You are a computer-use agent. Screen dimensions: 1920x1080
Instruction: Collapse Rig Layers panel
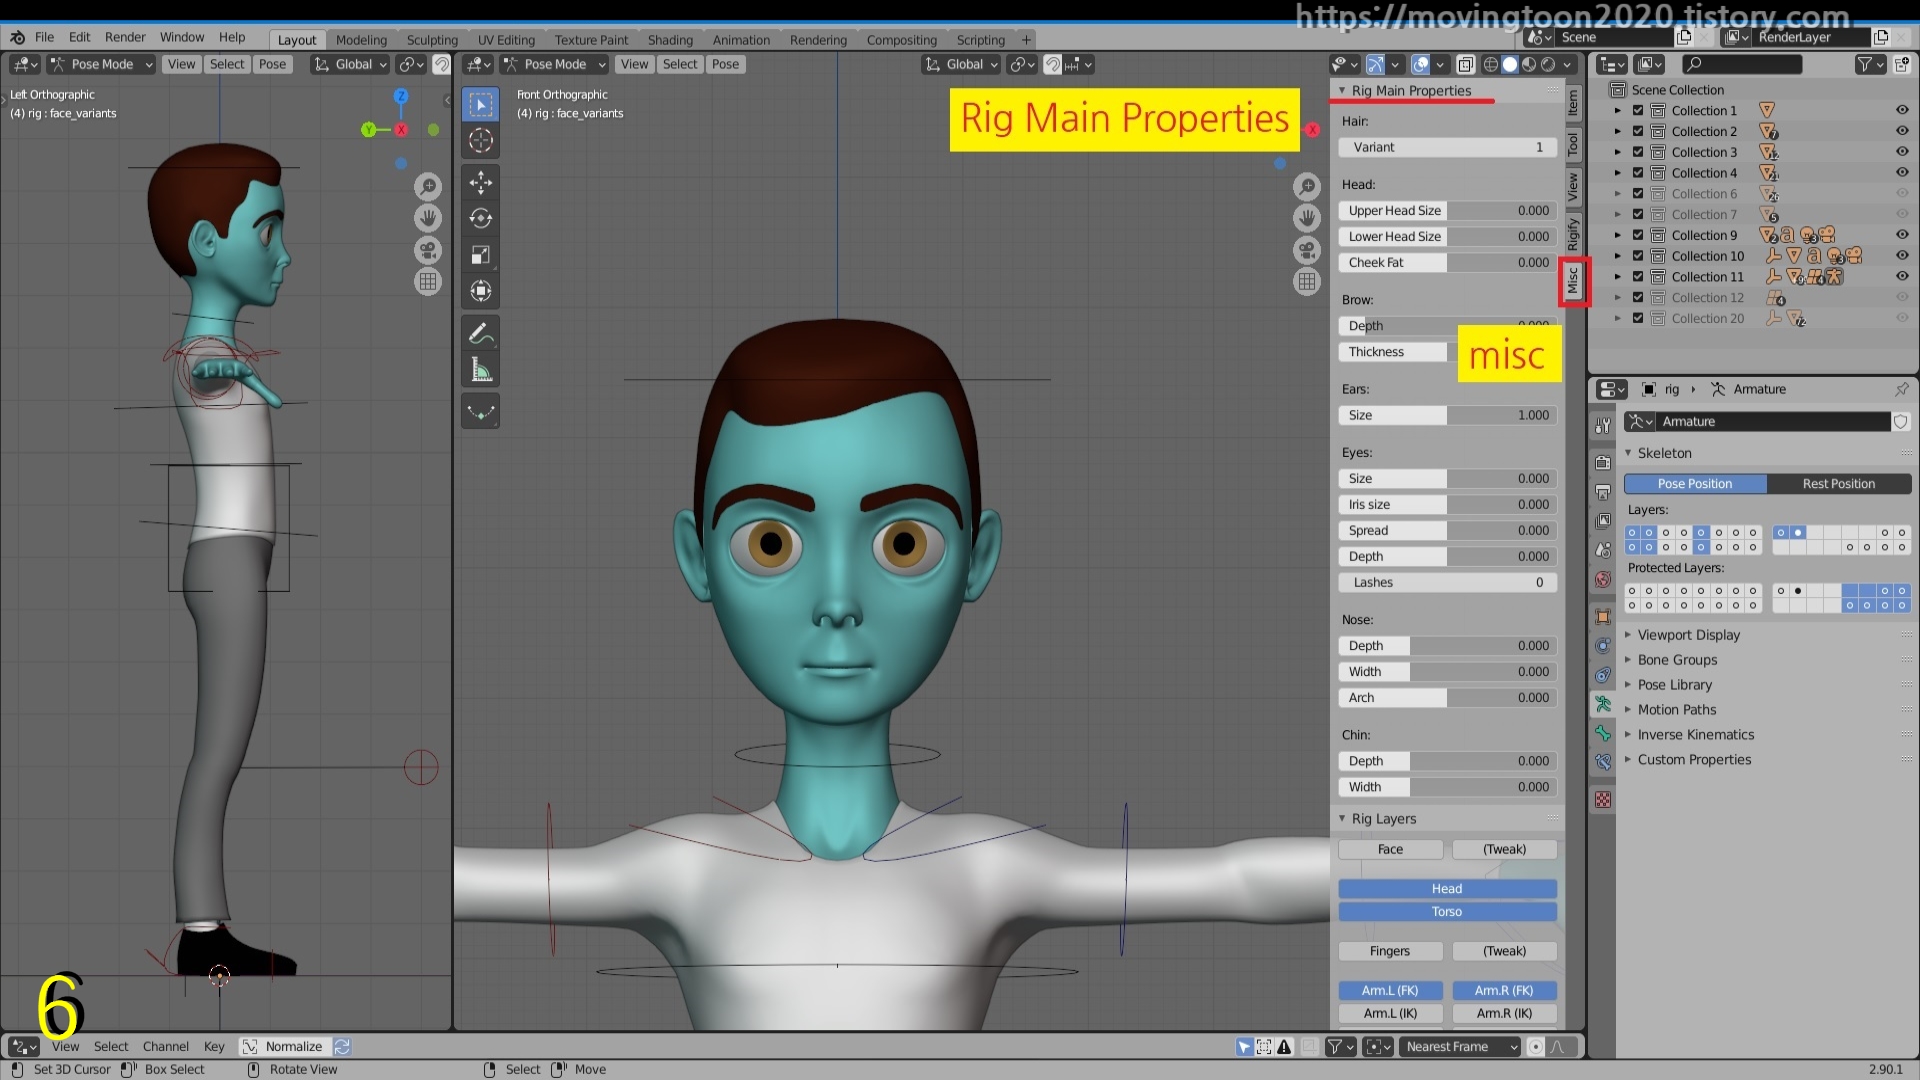1342,818
